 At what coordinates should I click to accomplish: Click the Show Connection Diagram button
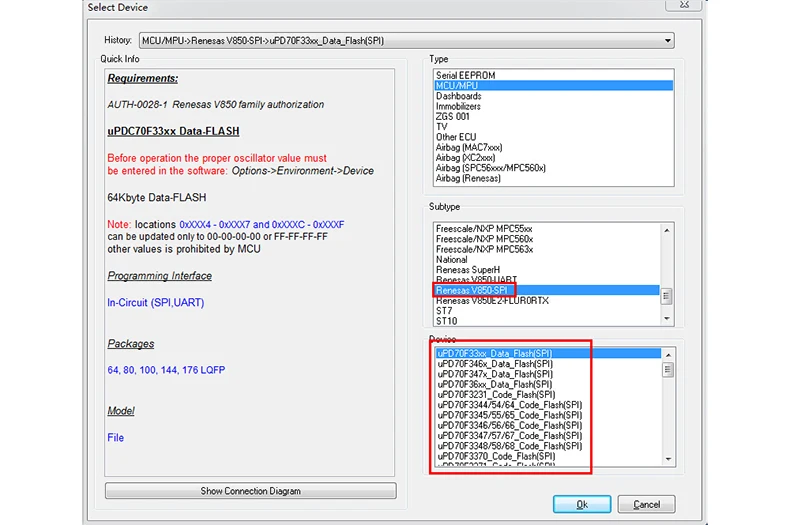click(250, 491)
